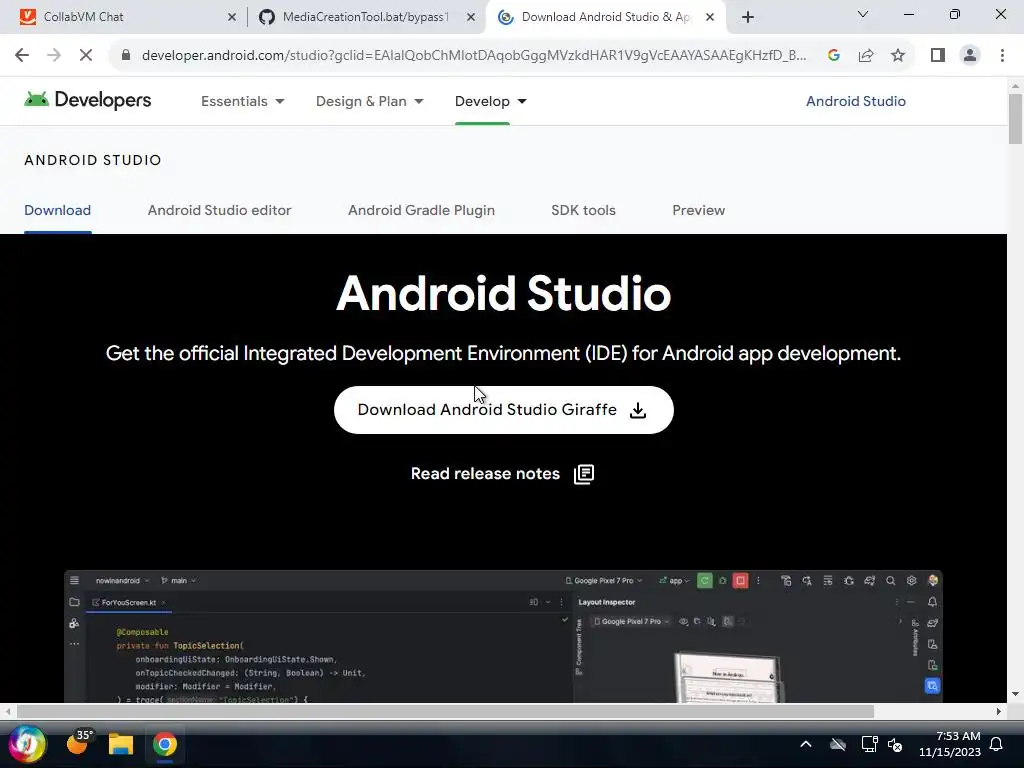View site info via padlock icon

[126, 56]
